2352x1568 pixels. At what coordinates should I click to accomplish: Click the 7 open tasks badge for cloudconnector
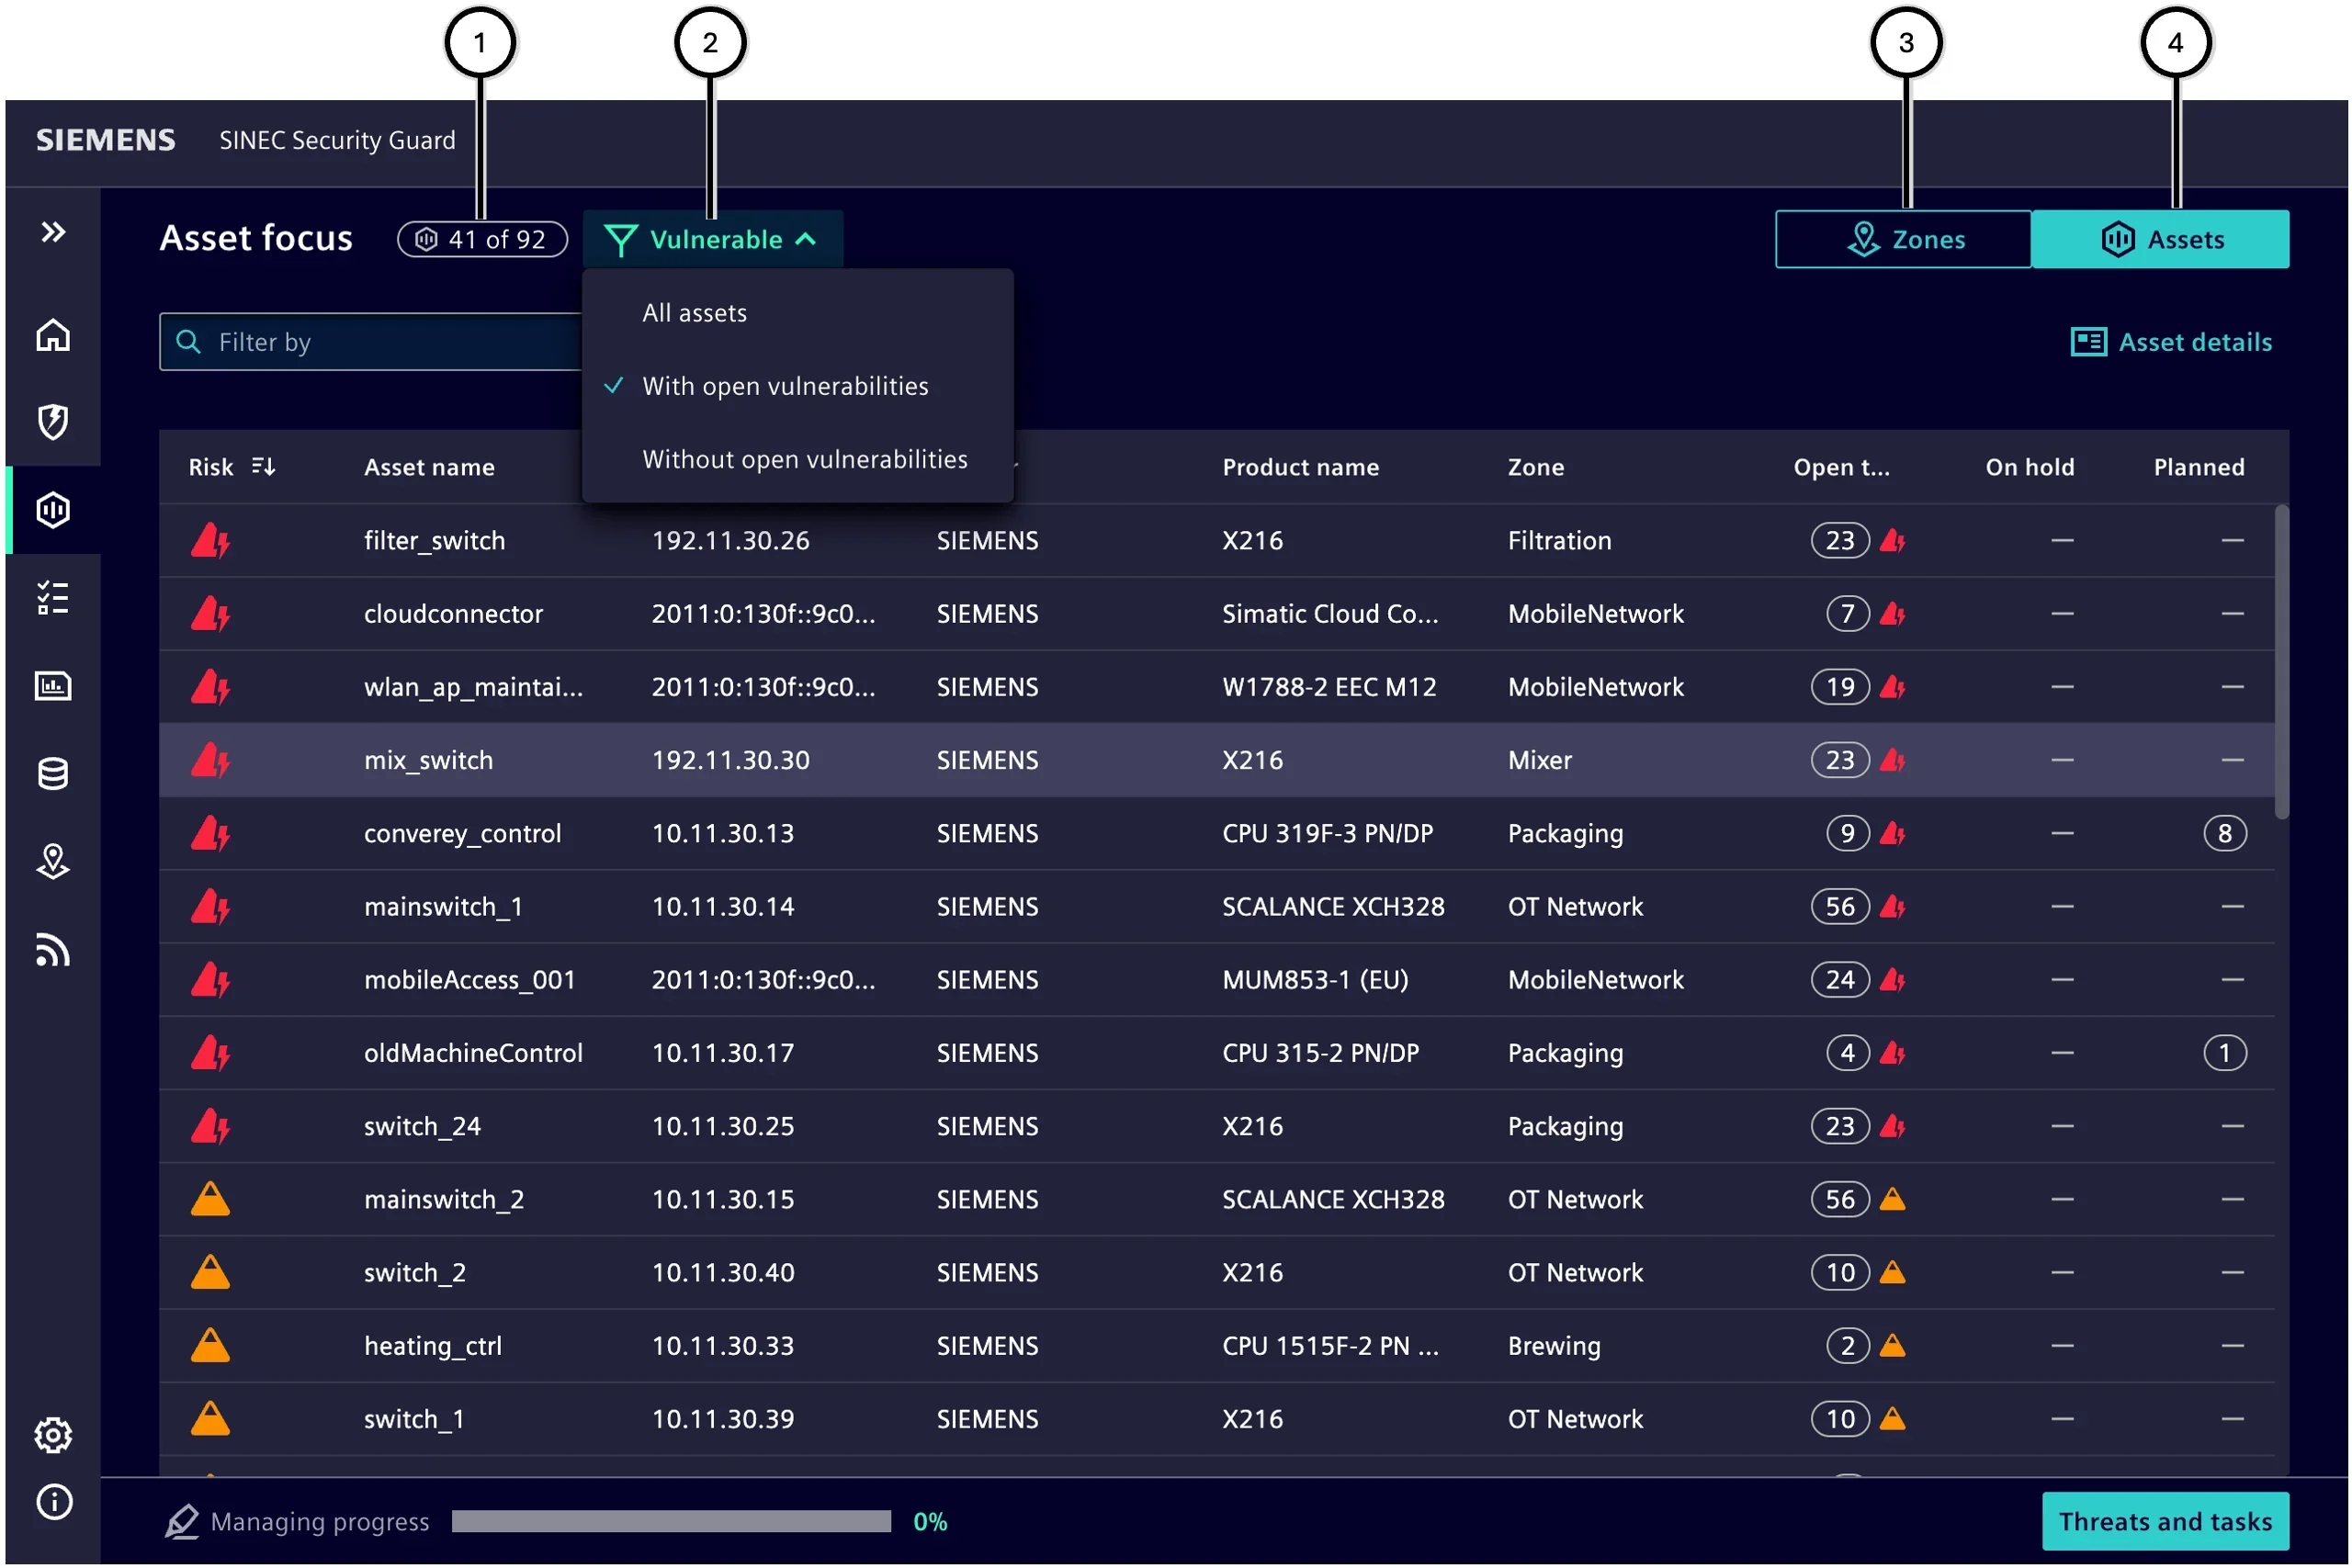coord(1847,614)
